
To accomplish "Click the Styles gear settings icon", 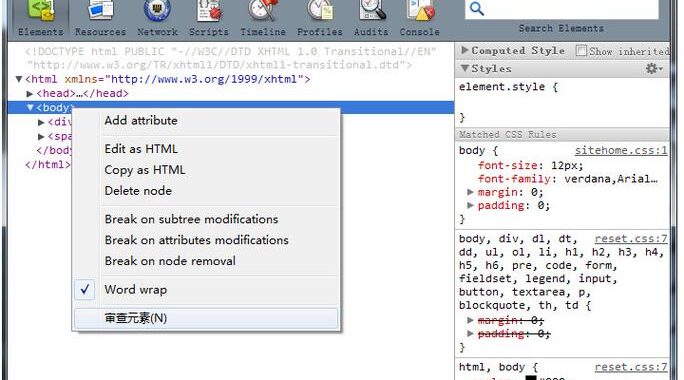I will [x=653, y=68].
